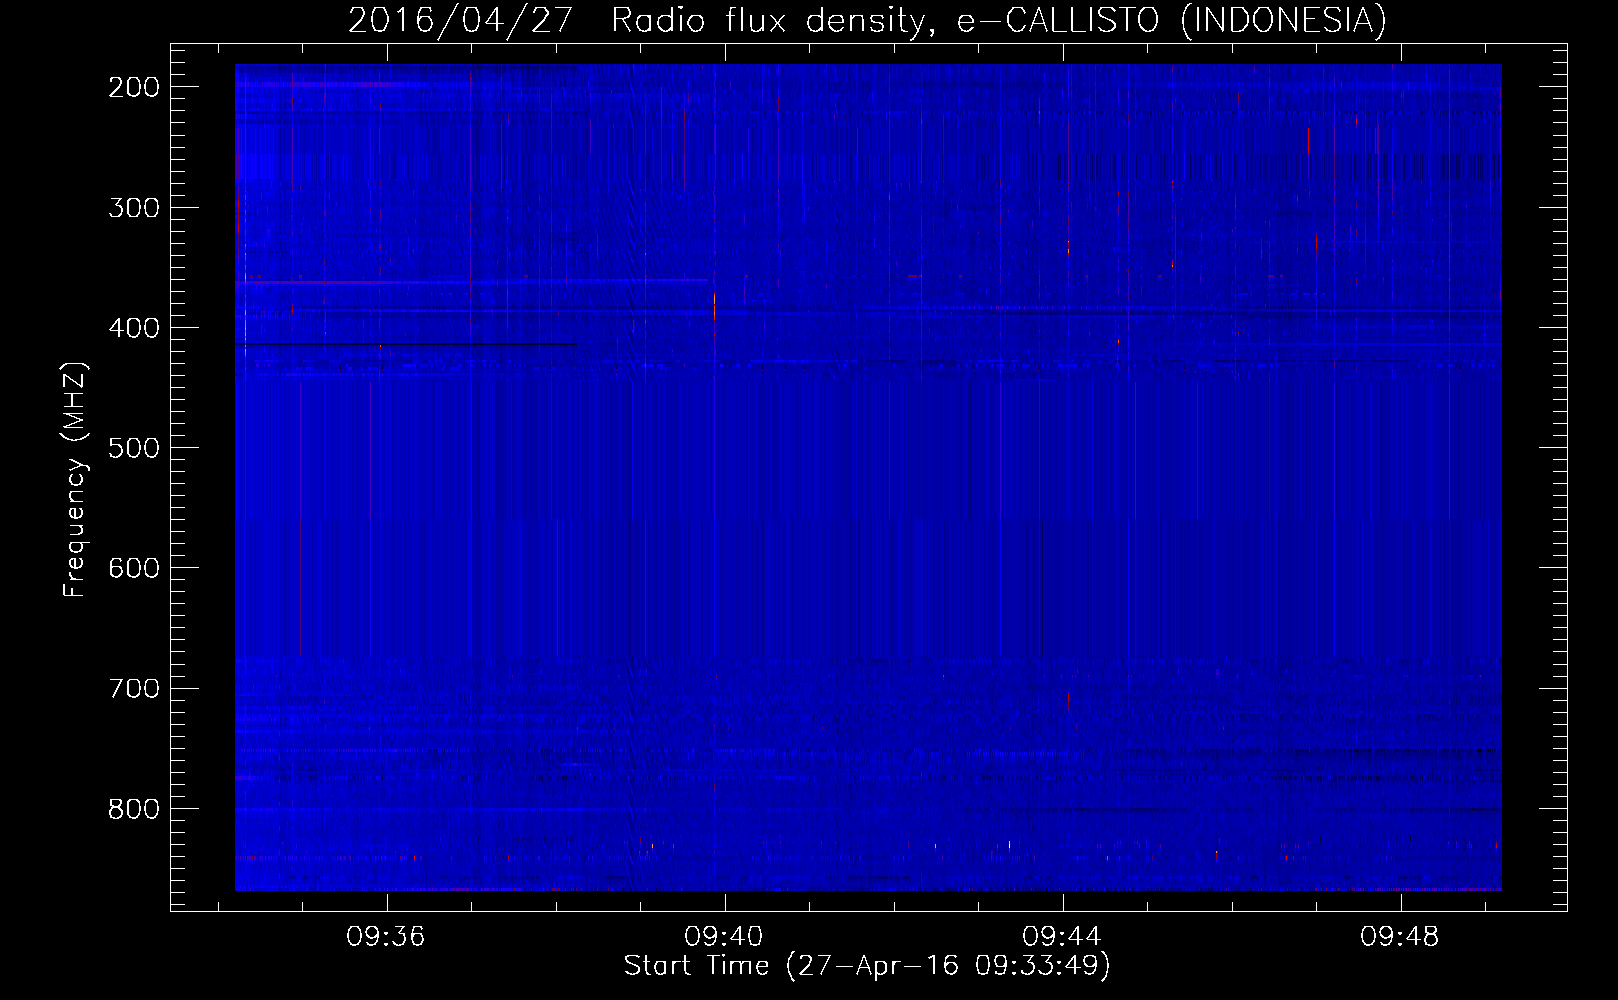Select the 300 frequency tick label
Viewport: 1618px width, 1000px height.
pyautogui.click(x=134, y=208)
